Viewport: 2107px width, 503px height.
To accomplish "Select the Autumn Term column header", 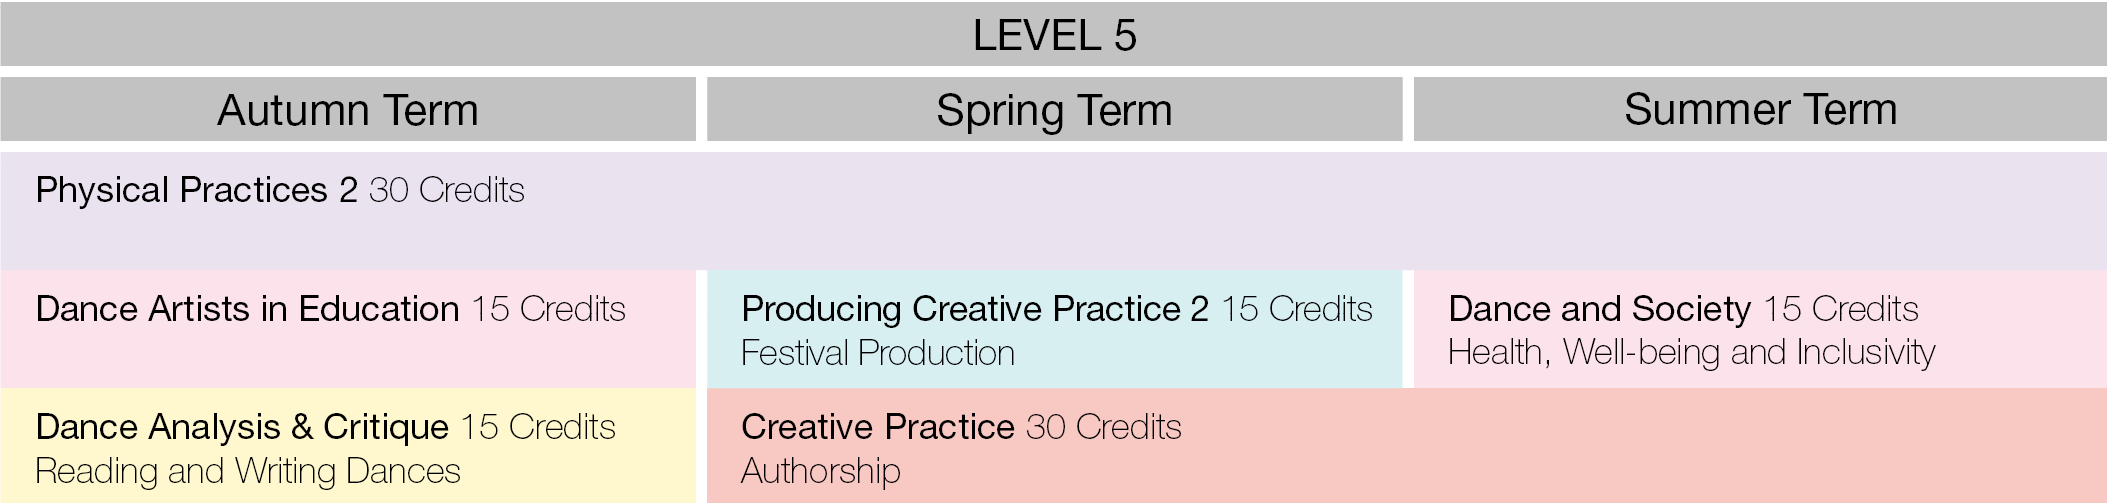I will tap(347, 110).
